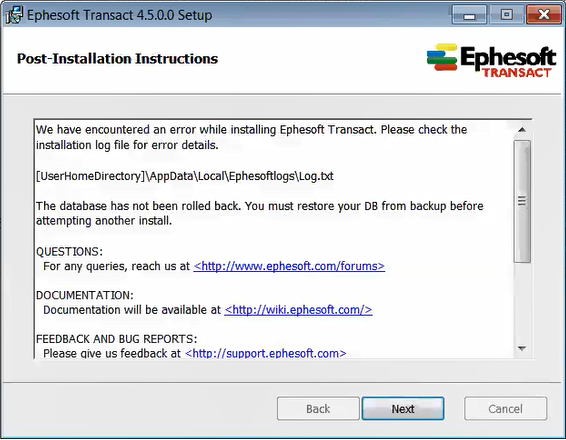The height and width of the screenshot is (440, 566).
Task: Click the scrollbar track below the thumb
Action: tap(522, 301)
